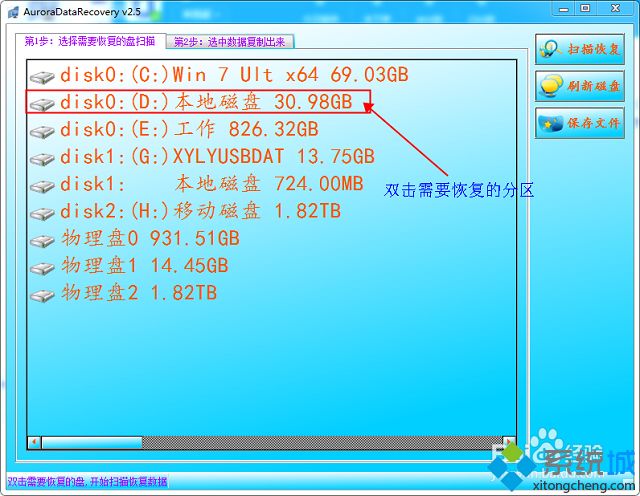Click the horizontal scrollbar left arrow
This screenshot has width=640, height=496.
(34, 442)
